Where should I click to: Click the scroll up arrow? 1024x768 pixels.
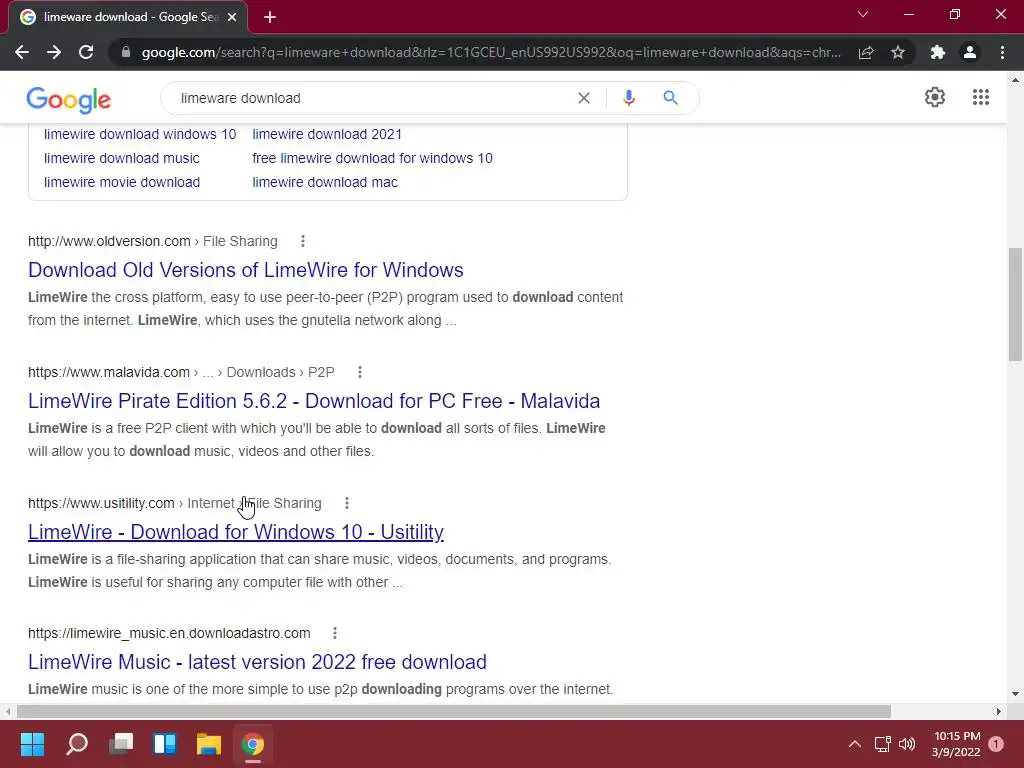coord(1015,80)
